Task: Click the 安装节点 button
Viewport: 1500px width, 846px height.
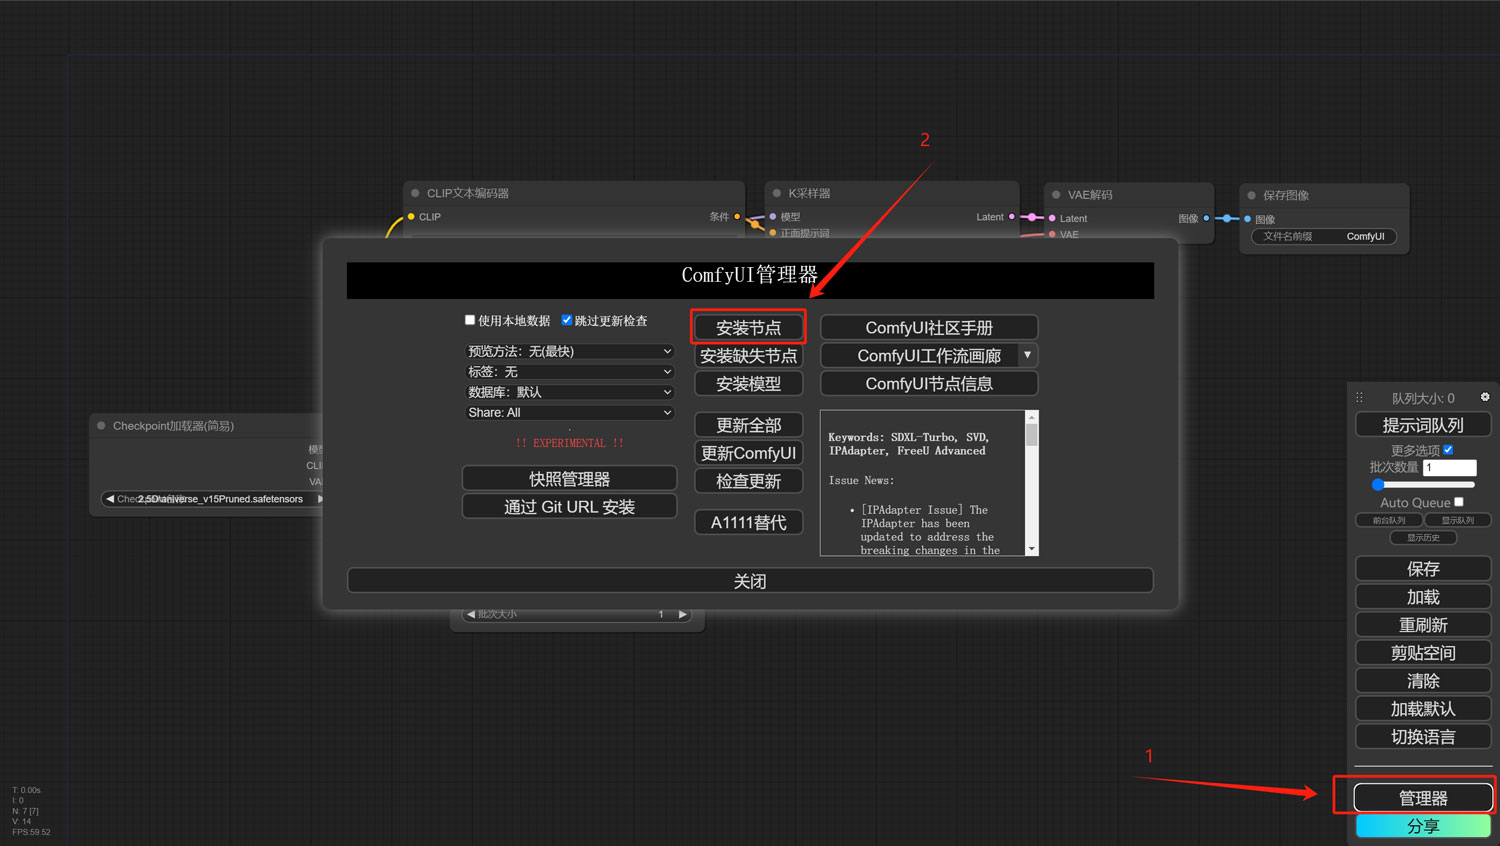Action: click(x=748, y=328)
